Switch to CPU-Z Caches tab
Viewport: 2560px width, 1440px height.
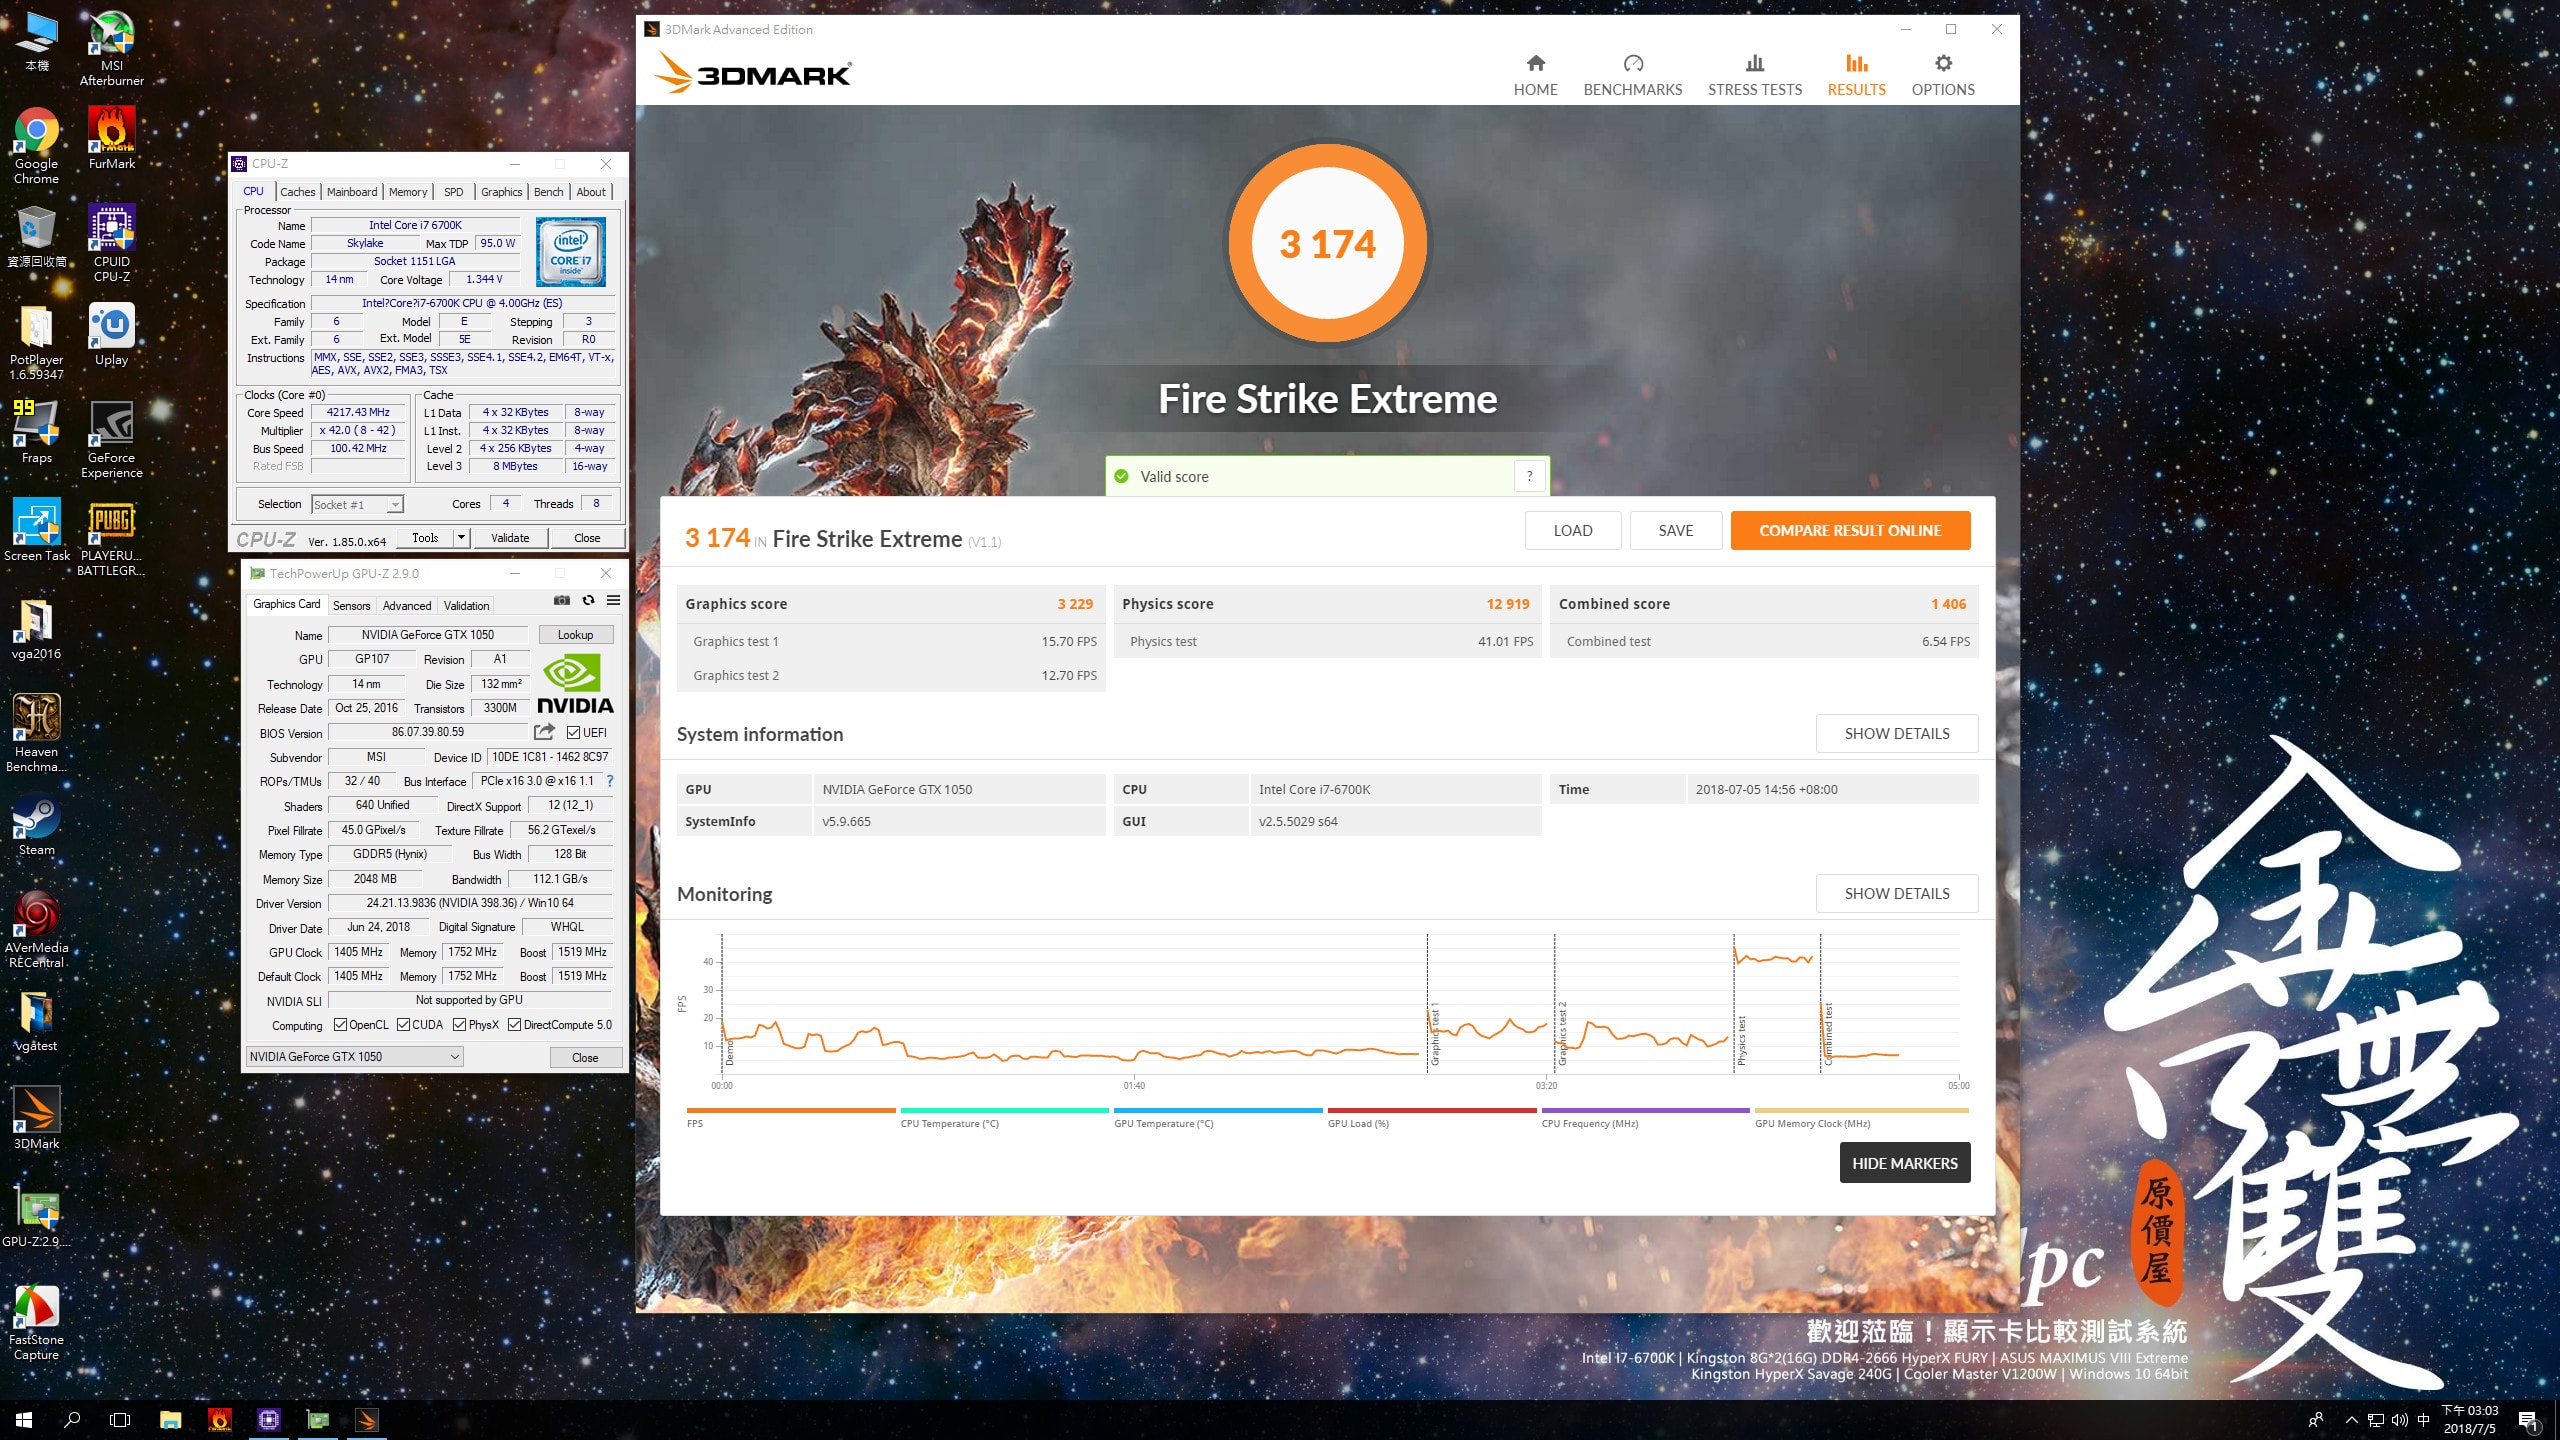click(297, 192)
